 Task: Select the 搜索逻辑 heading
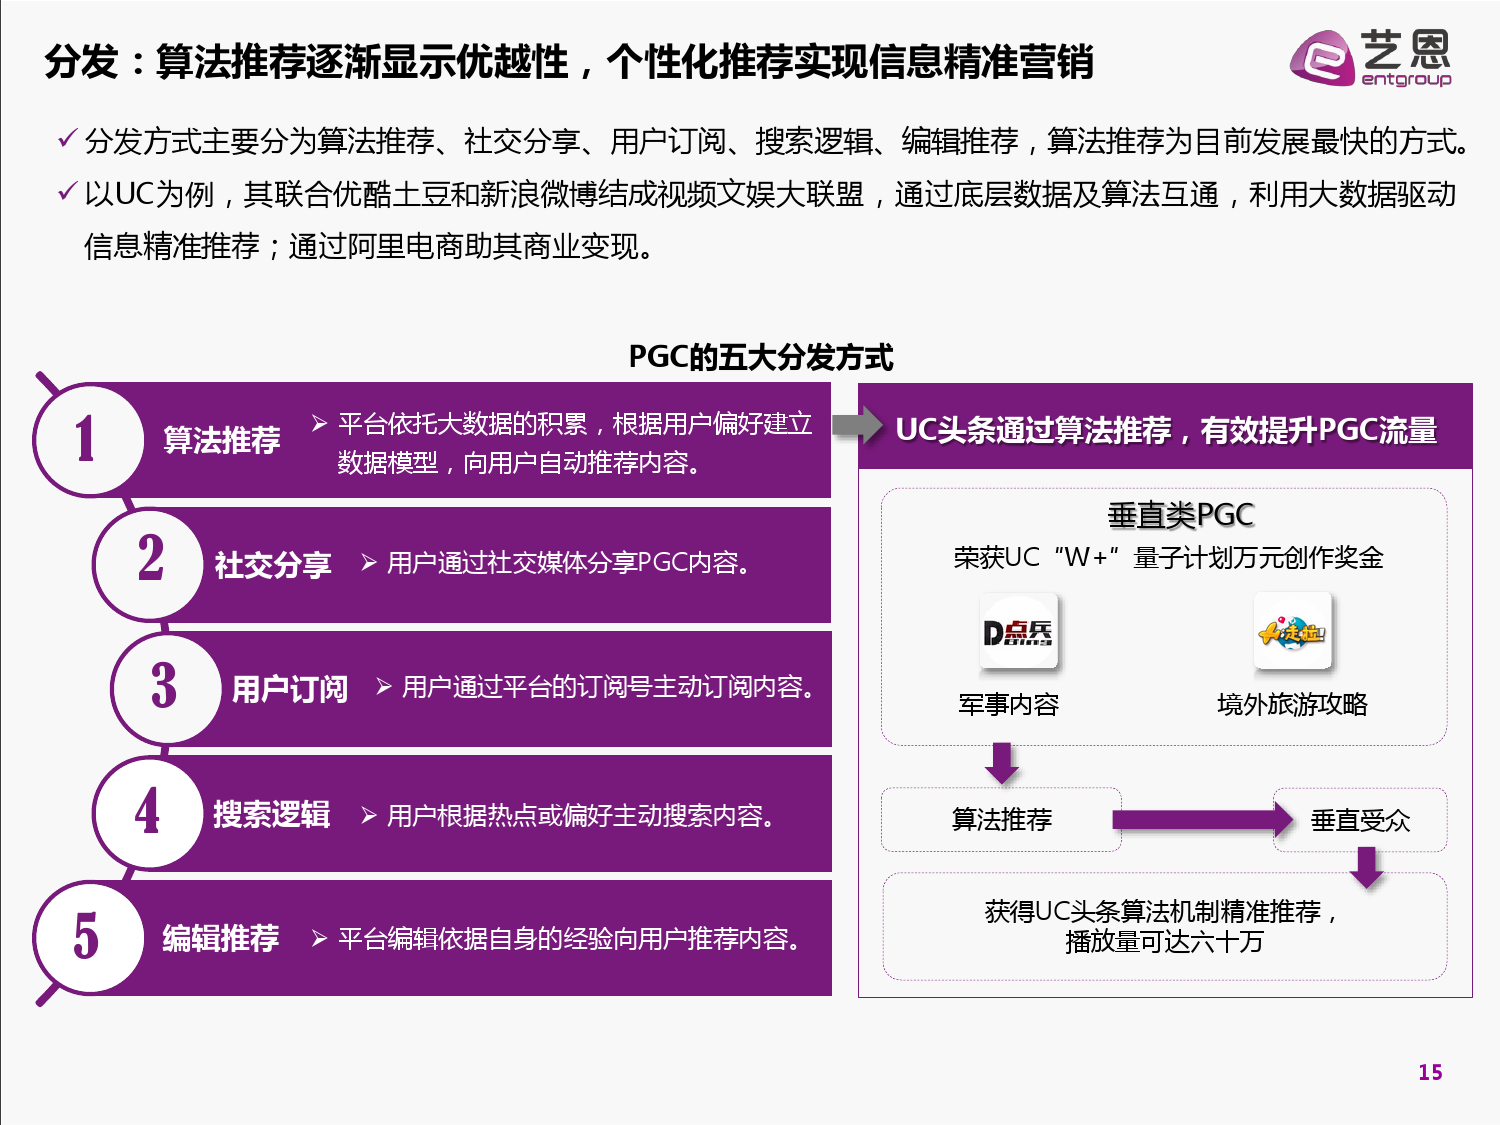coord(272,814)
